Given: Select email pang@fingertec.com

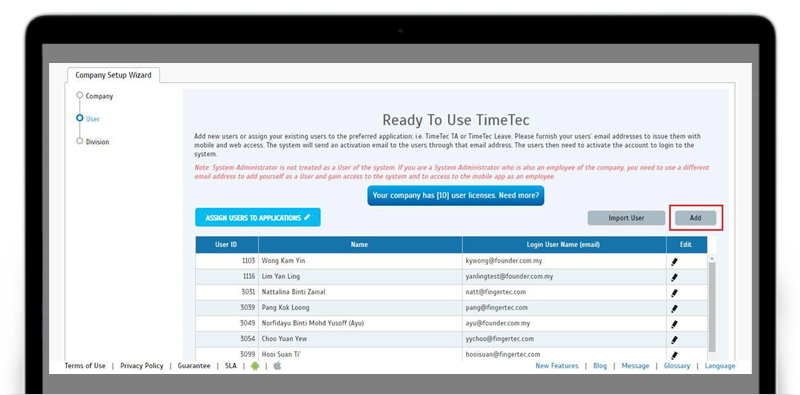Looking at the screenshot, I should tap(496, 308).
